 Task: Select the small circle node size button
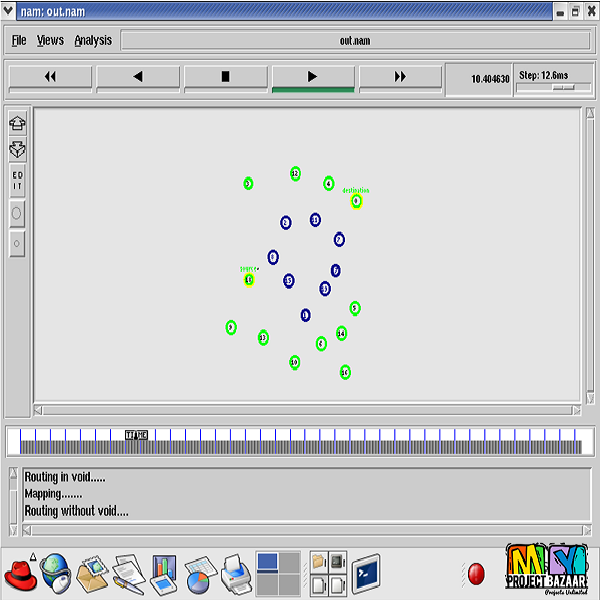[x=17, y=243]
